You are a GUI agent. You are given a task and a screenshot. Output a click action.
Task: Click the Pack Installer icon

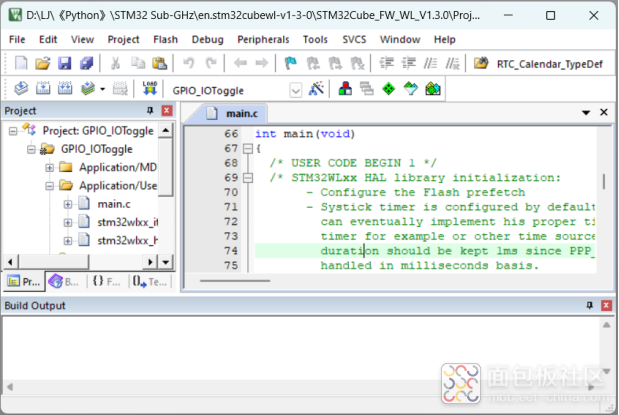pos(432,89)
